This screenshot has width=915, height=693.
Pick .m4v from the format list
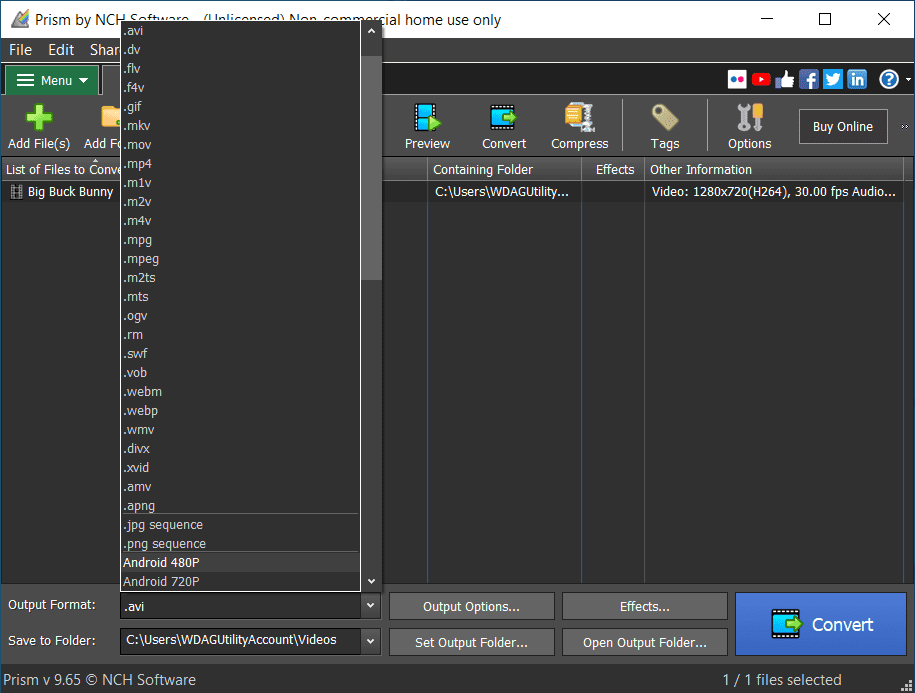[x=240, y=220]
